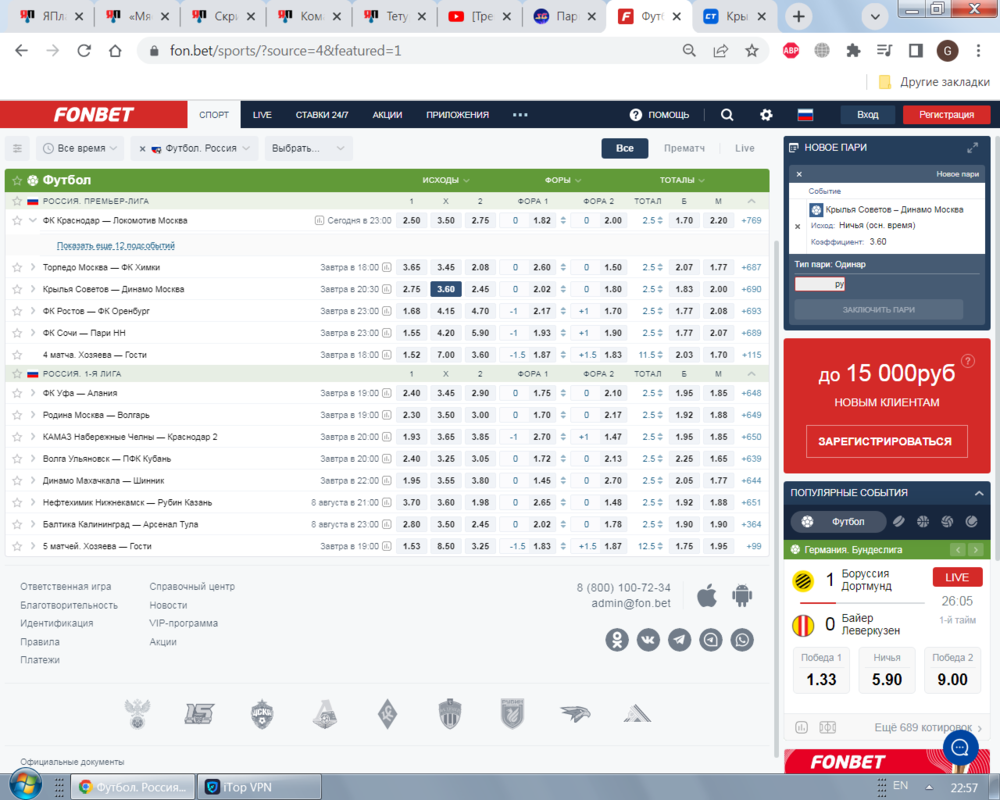Screen dimensions: 1000x800
Task: Select the Live filter tab
Action: click(x=744, y=148)
